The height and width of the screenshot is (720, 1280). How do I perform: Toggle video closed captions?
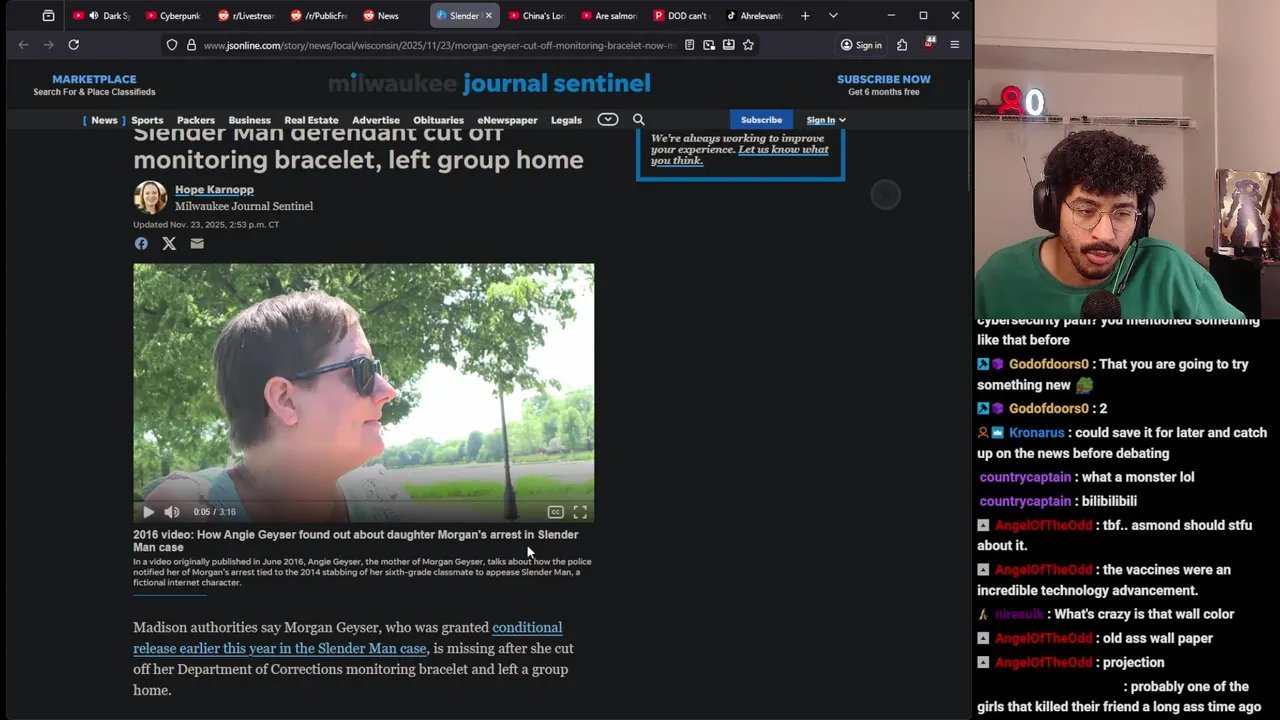click(555, 512)
